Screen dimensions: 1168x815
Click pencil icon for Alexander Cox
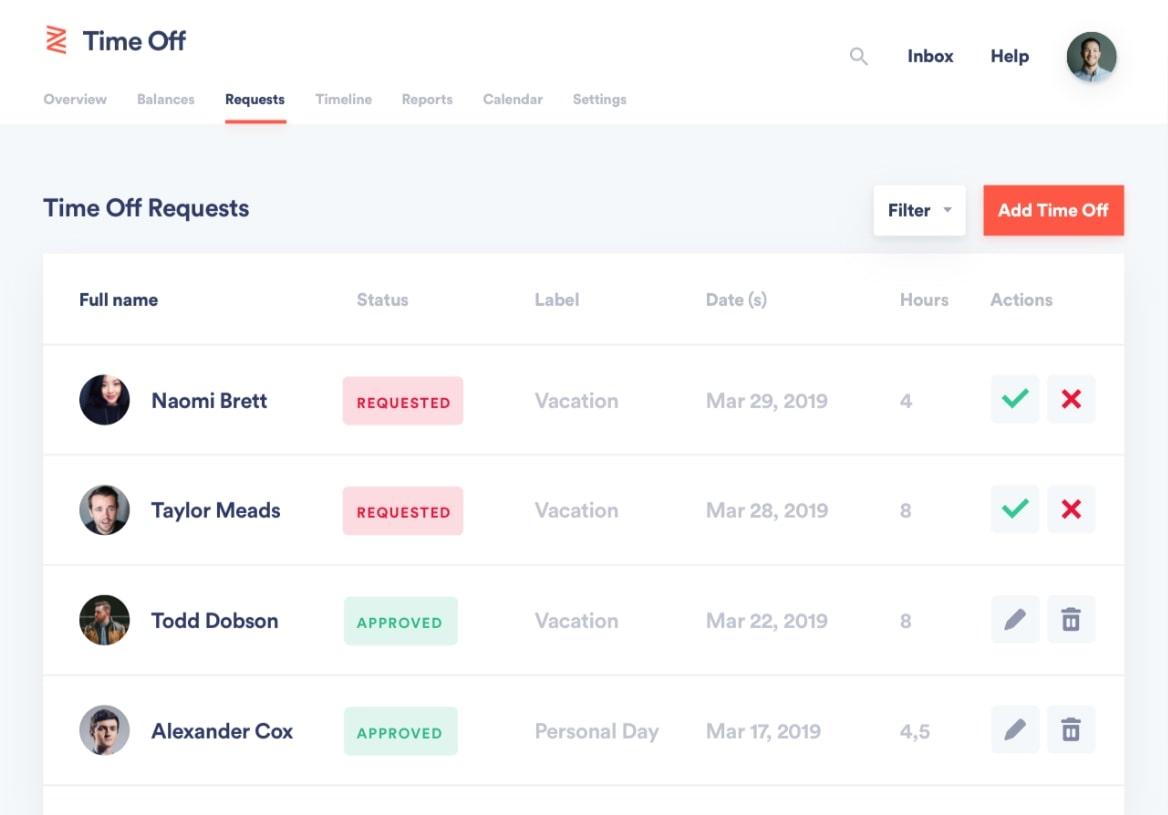click(x=1015, y=730)
